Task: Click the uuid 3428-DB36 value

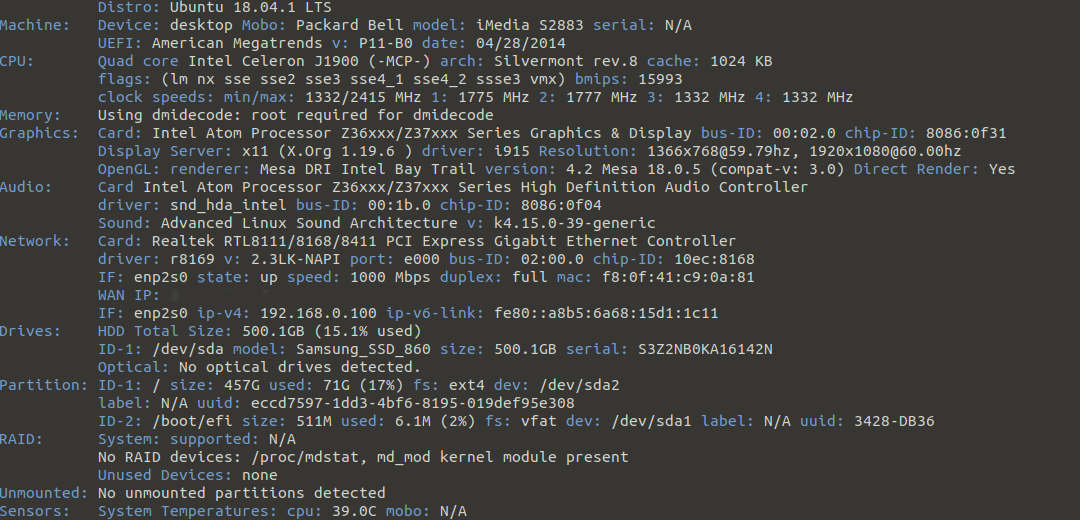Action: click(894, 421)
